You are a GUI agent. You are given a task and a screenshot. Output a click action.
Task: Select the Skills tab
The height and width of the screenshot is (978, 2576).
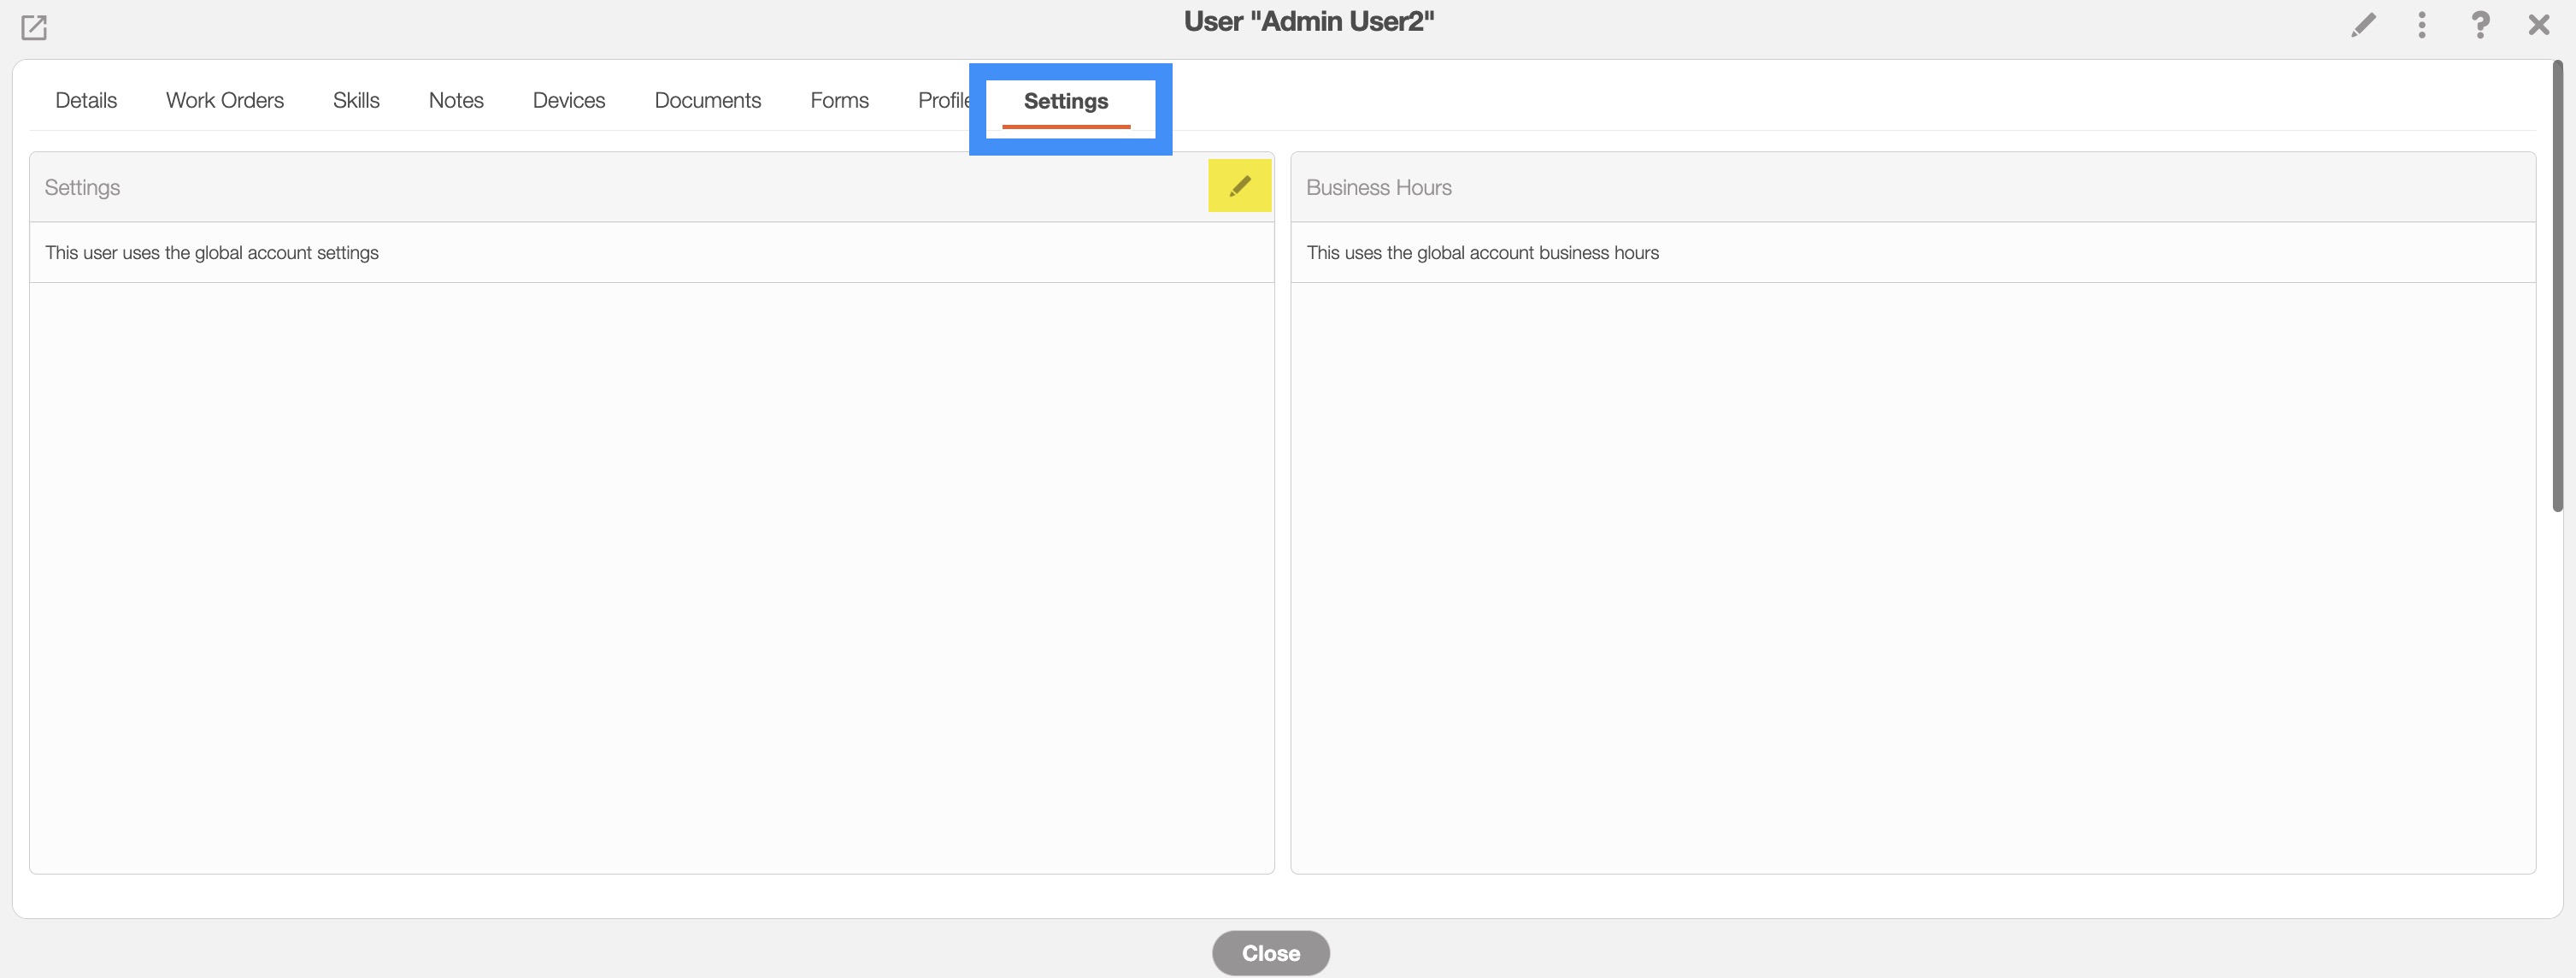tap(356, 101)
